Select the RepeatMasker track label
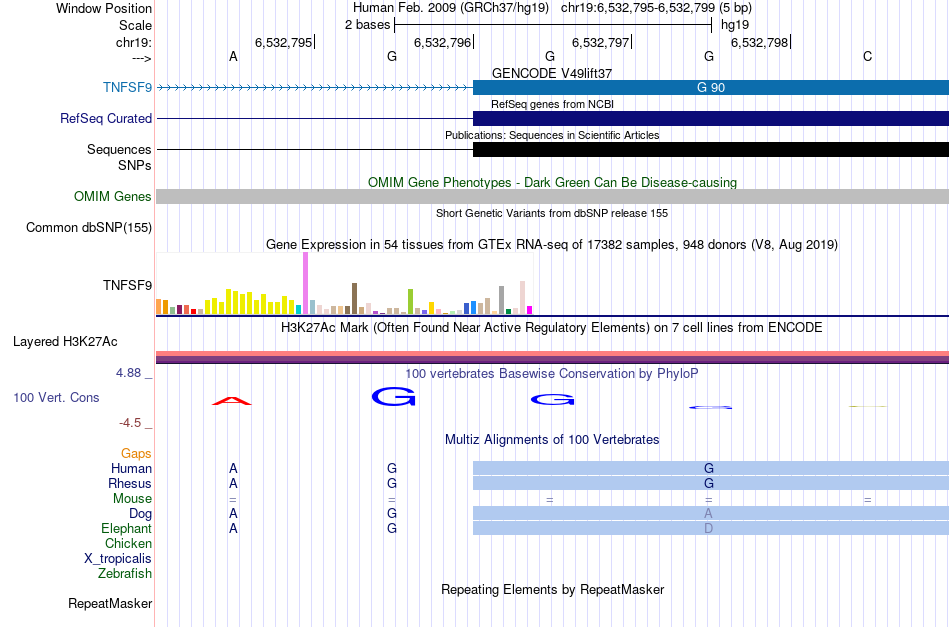 tap(110, 603)
